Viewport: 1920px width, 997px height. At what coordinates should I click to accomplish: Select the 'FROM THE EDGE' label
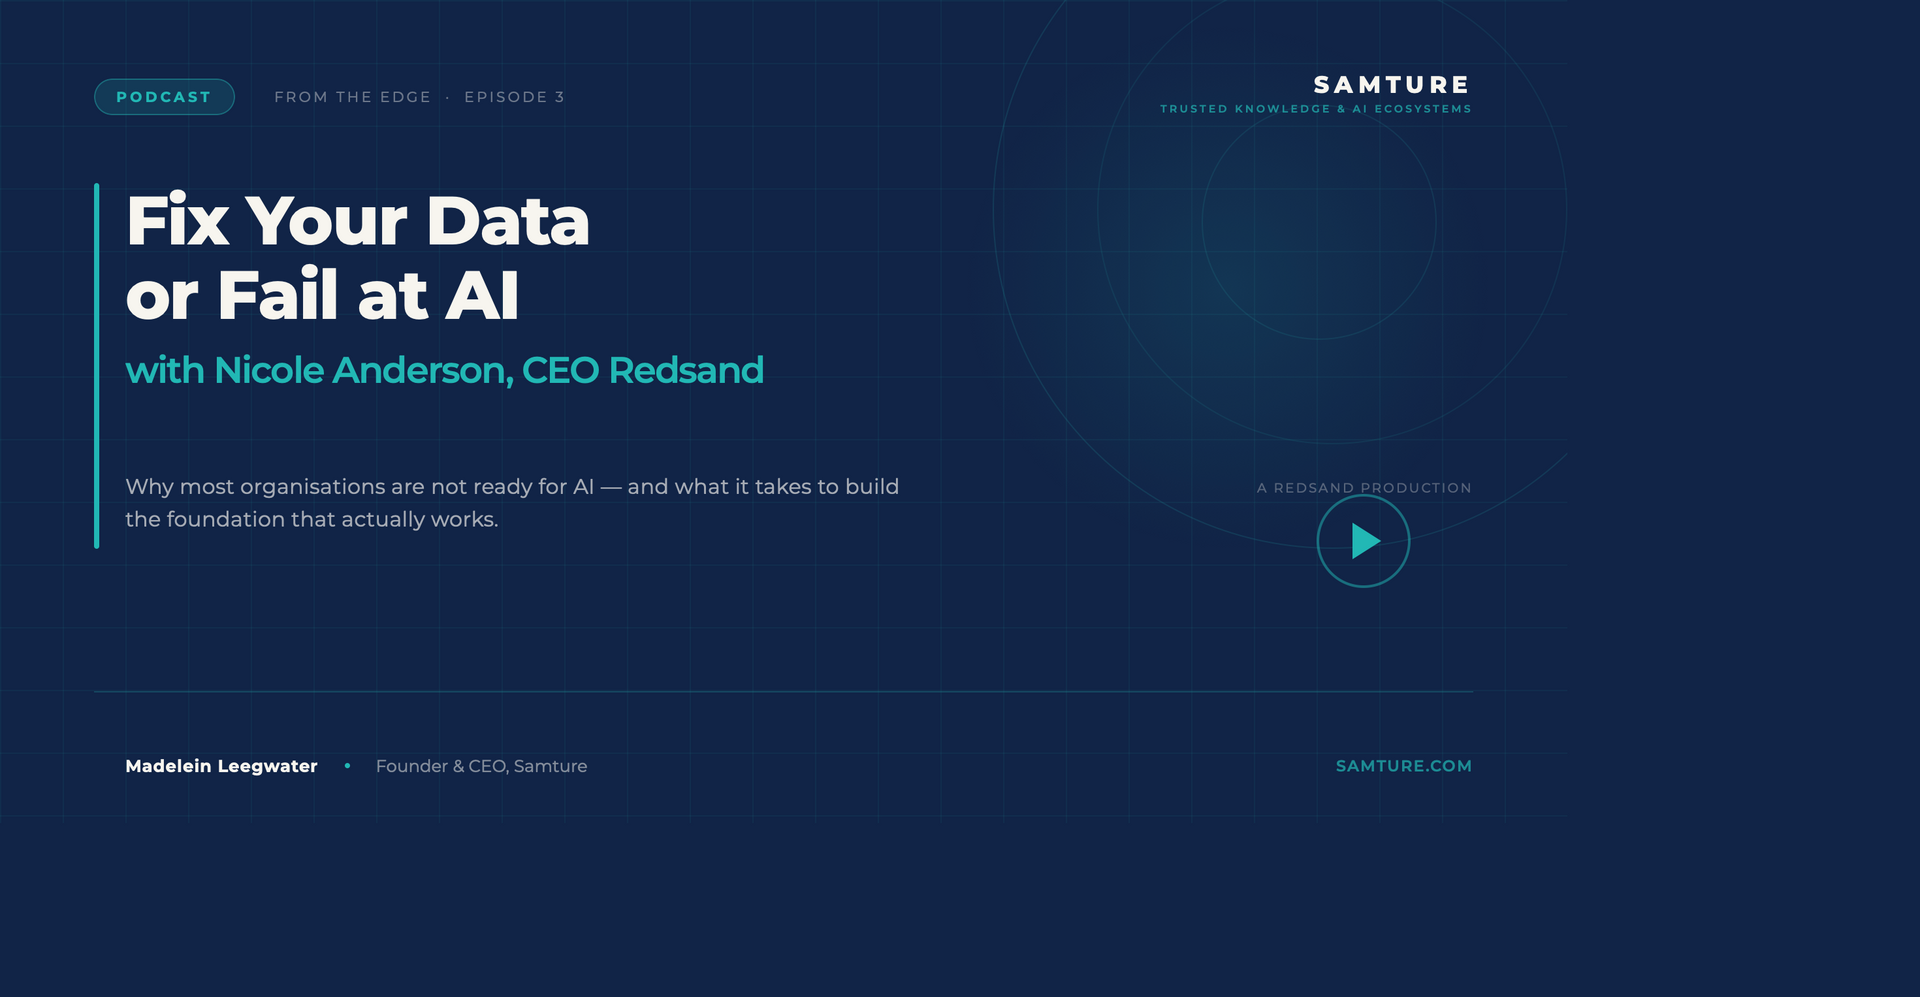pos(352,97)
